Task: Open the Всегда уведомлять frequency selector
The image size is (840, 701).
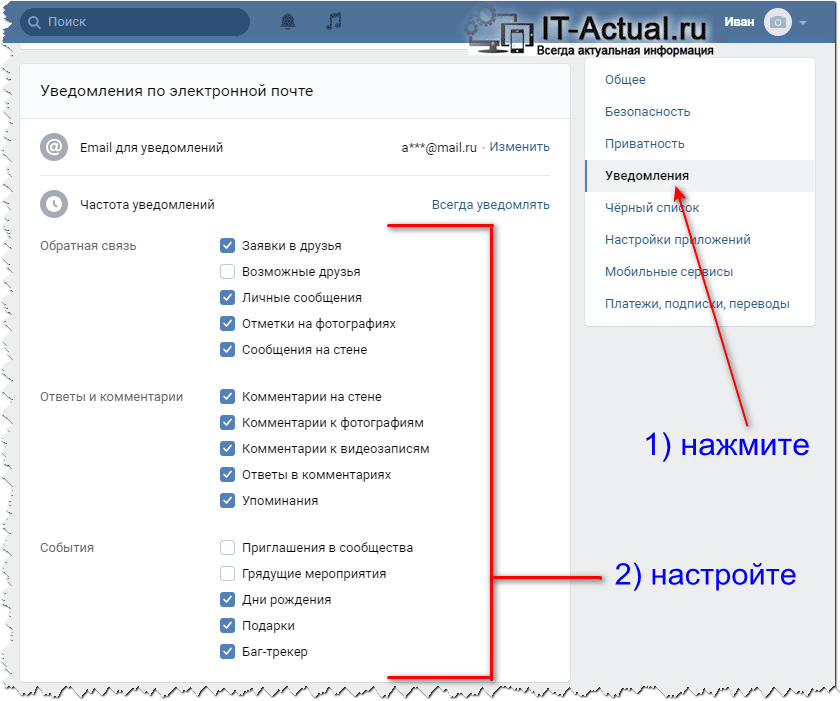Action: (x=490, y=205)
